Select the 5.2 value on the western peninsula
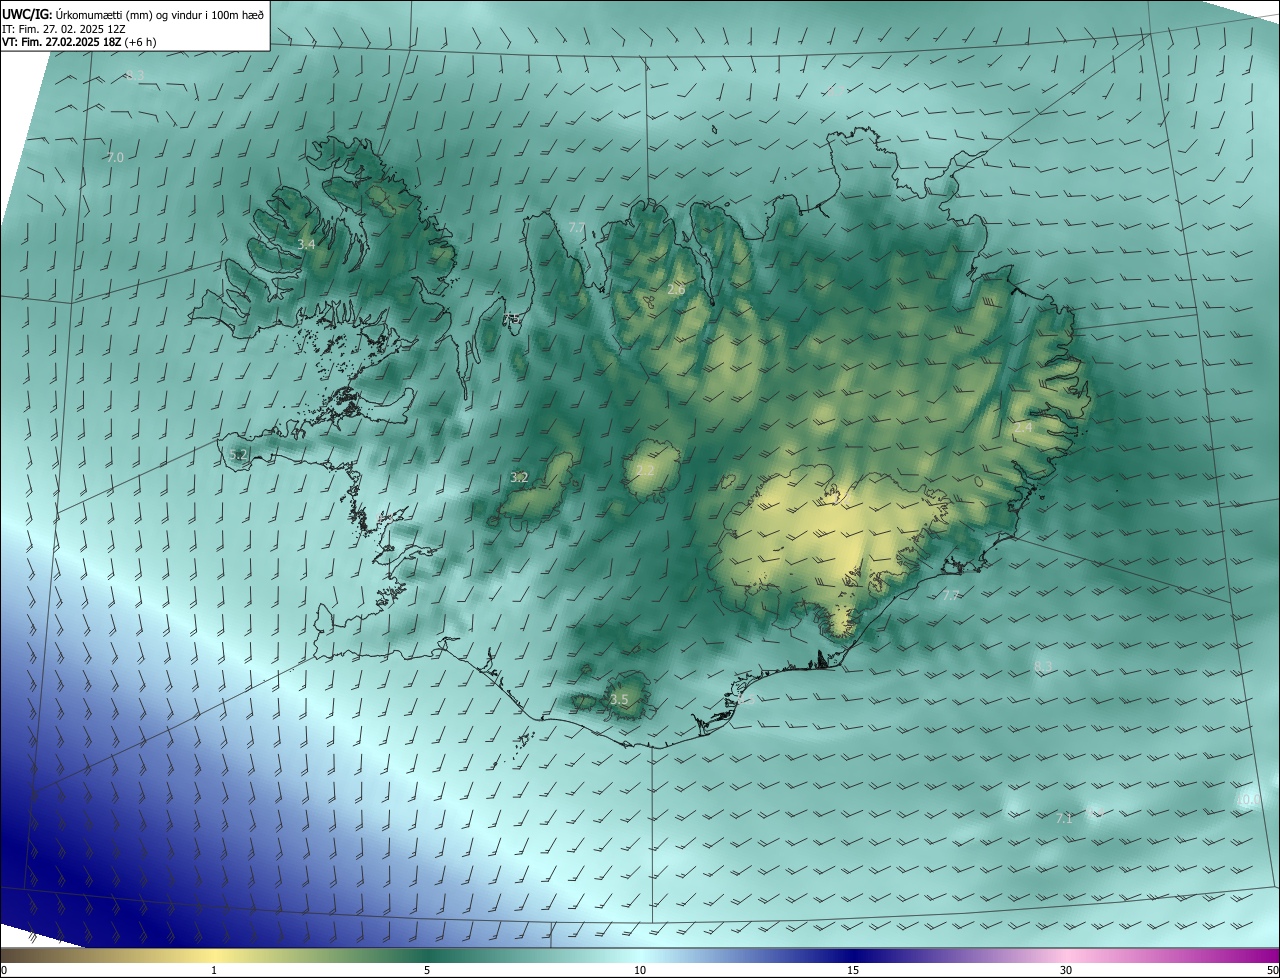 (238, 455)
